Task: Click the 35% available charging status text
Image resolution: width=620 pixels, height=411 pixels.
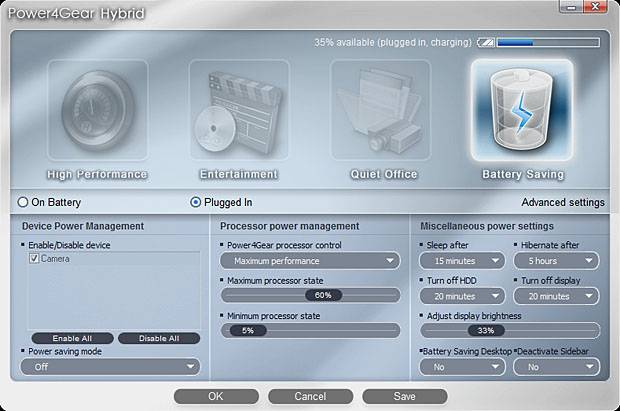Action: (x=393, y=42)
